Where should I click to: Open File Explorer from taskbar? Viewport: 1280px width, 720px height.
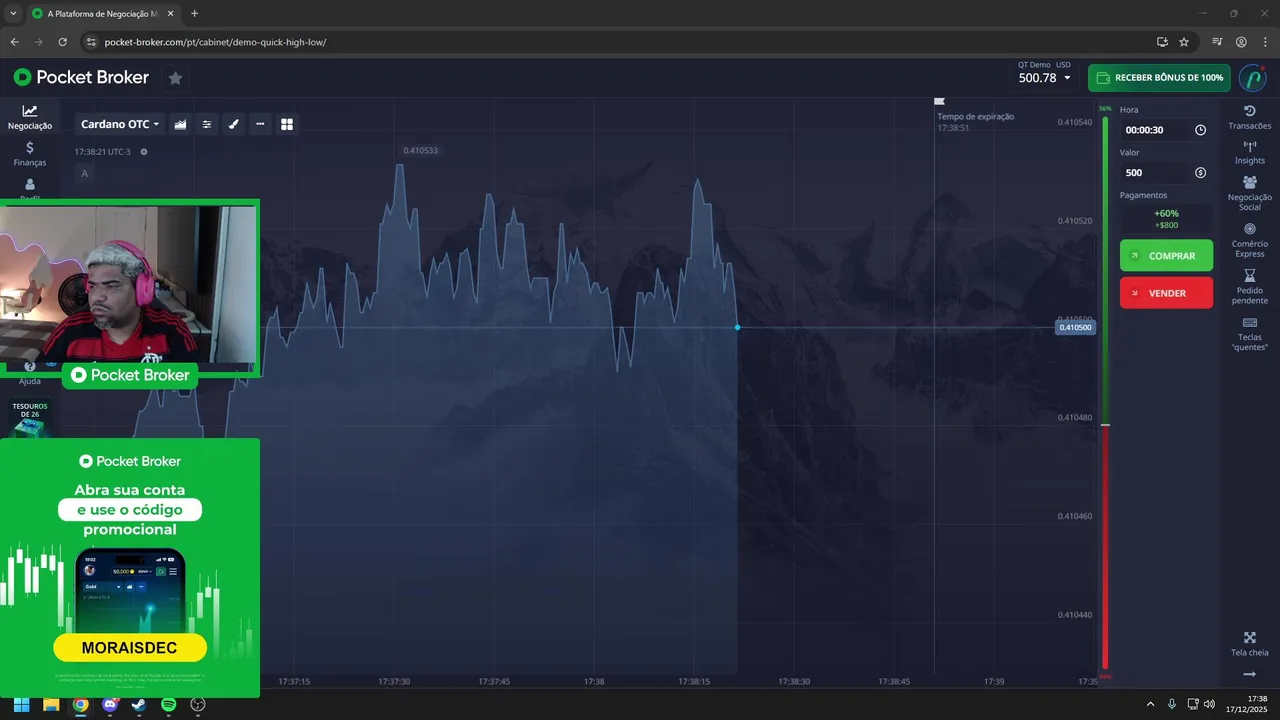(x=50, y=705)
